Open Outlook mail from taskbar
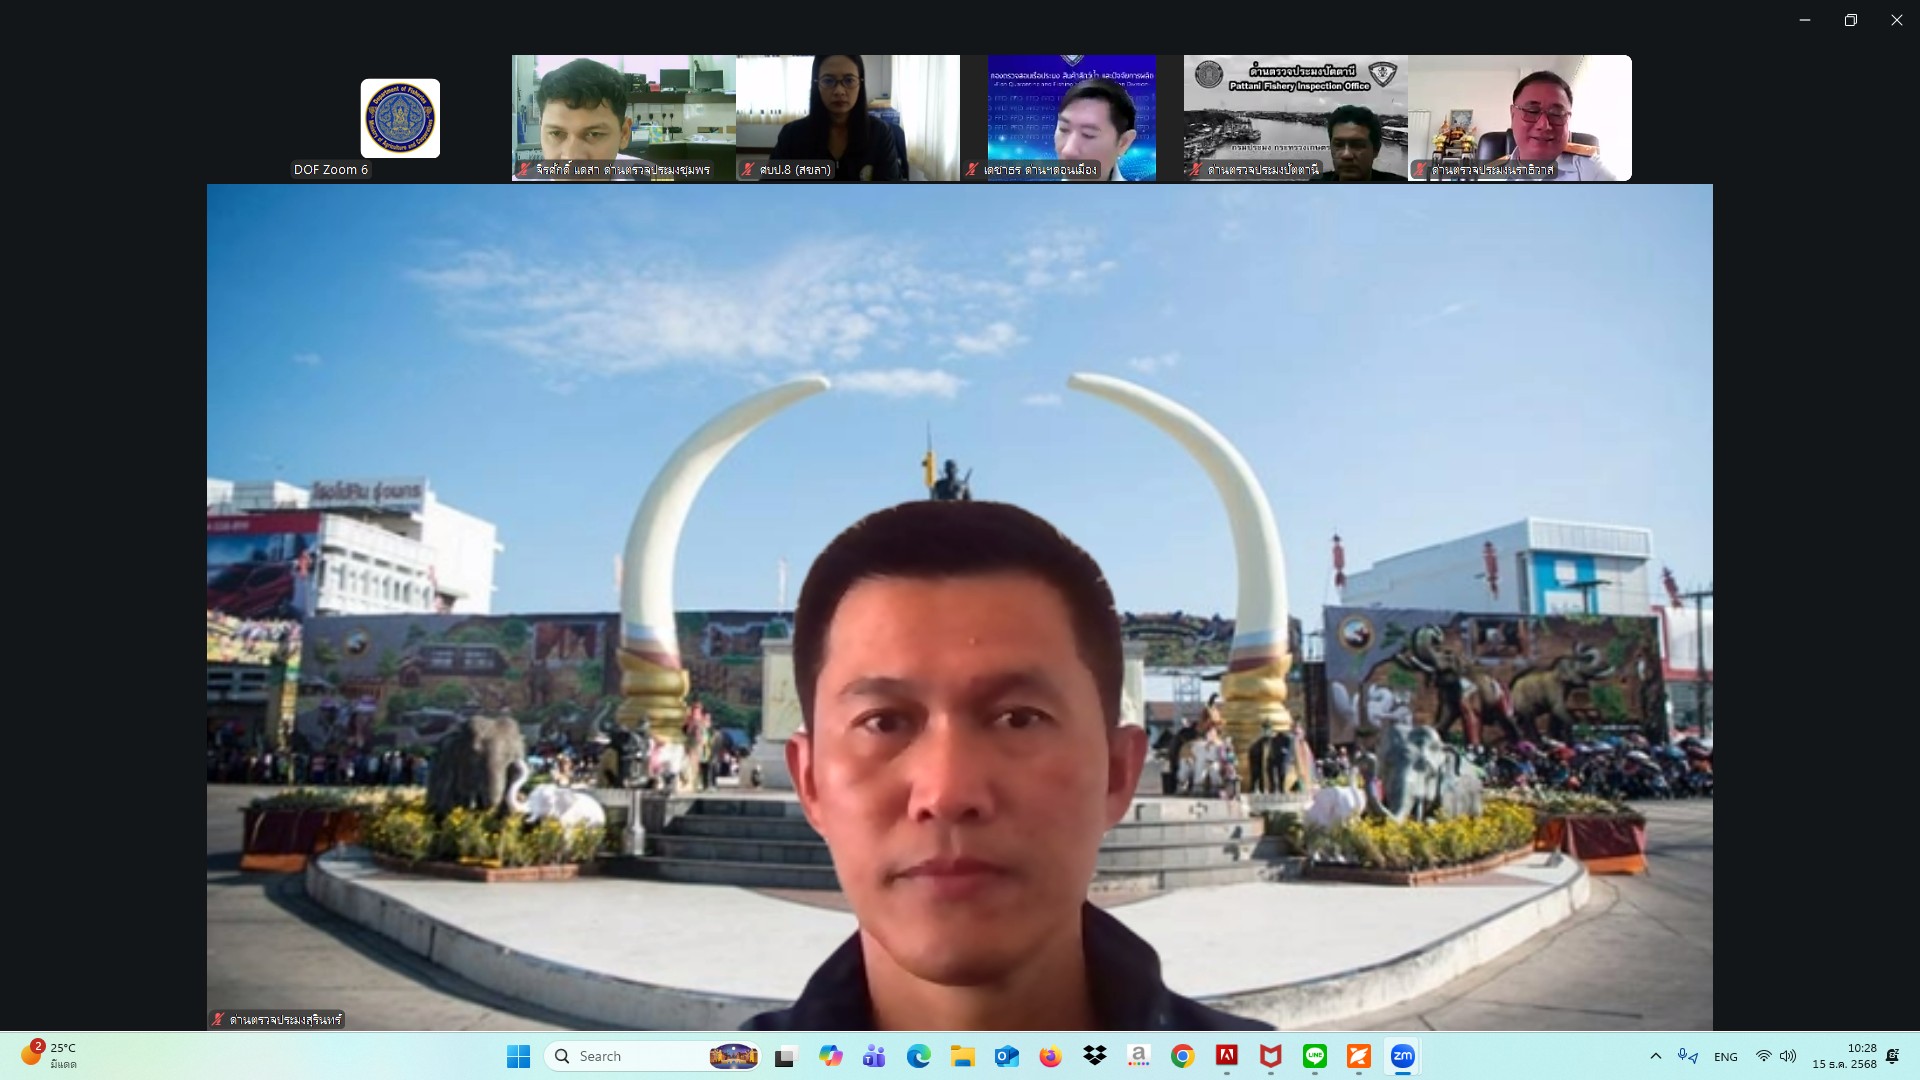Viewport: 1920px width, 1080px height. coord(1006,1056)
